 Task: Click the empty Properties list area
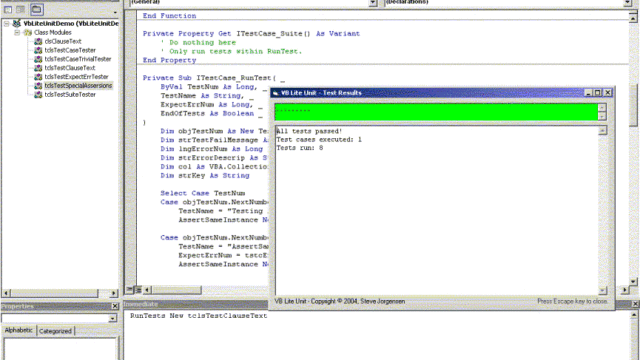point(60,349)
